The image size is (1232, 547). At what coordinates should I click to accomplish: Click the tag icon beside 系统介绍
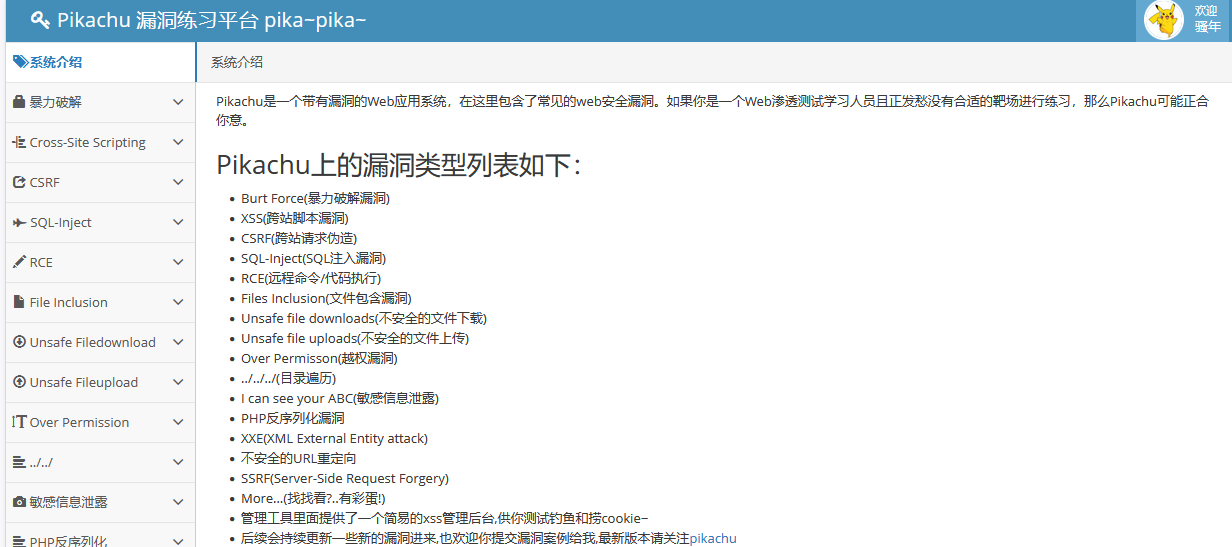pyautogui.click(x=20, y=62)
